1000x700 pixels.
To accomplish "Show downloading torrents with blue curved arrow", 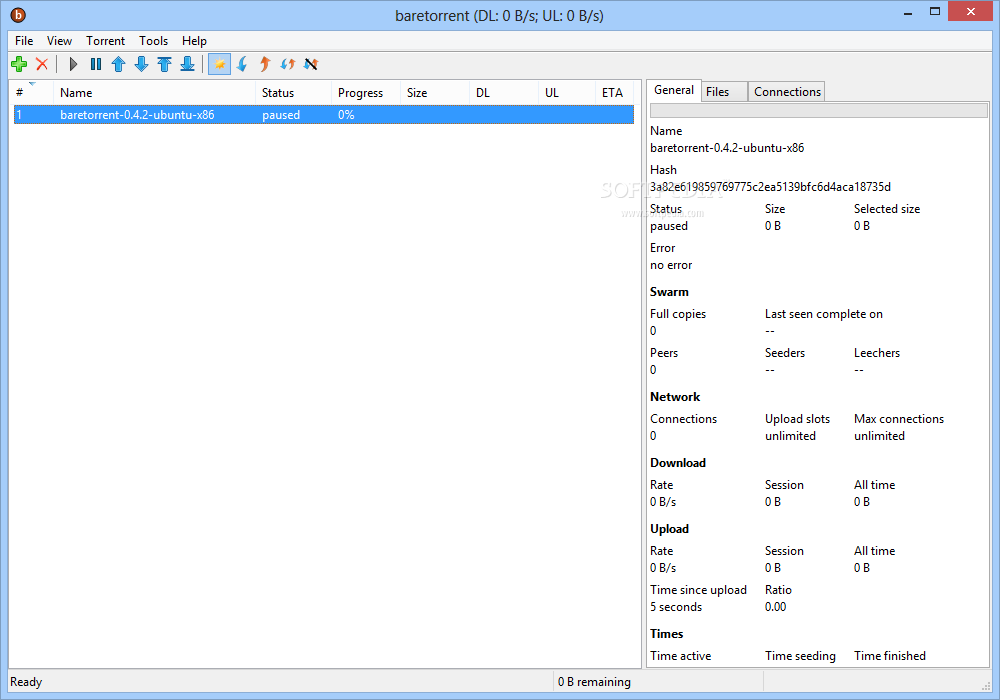I will 242,64.
